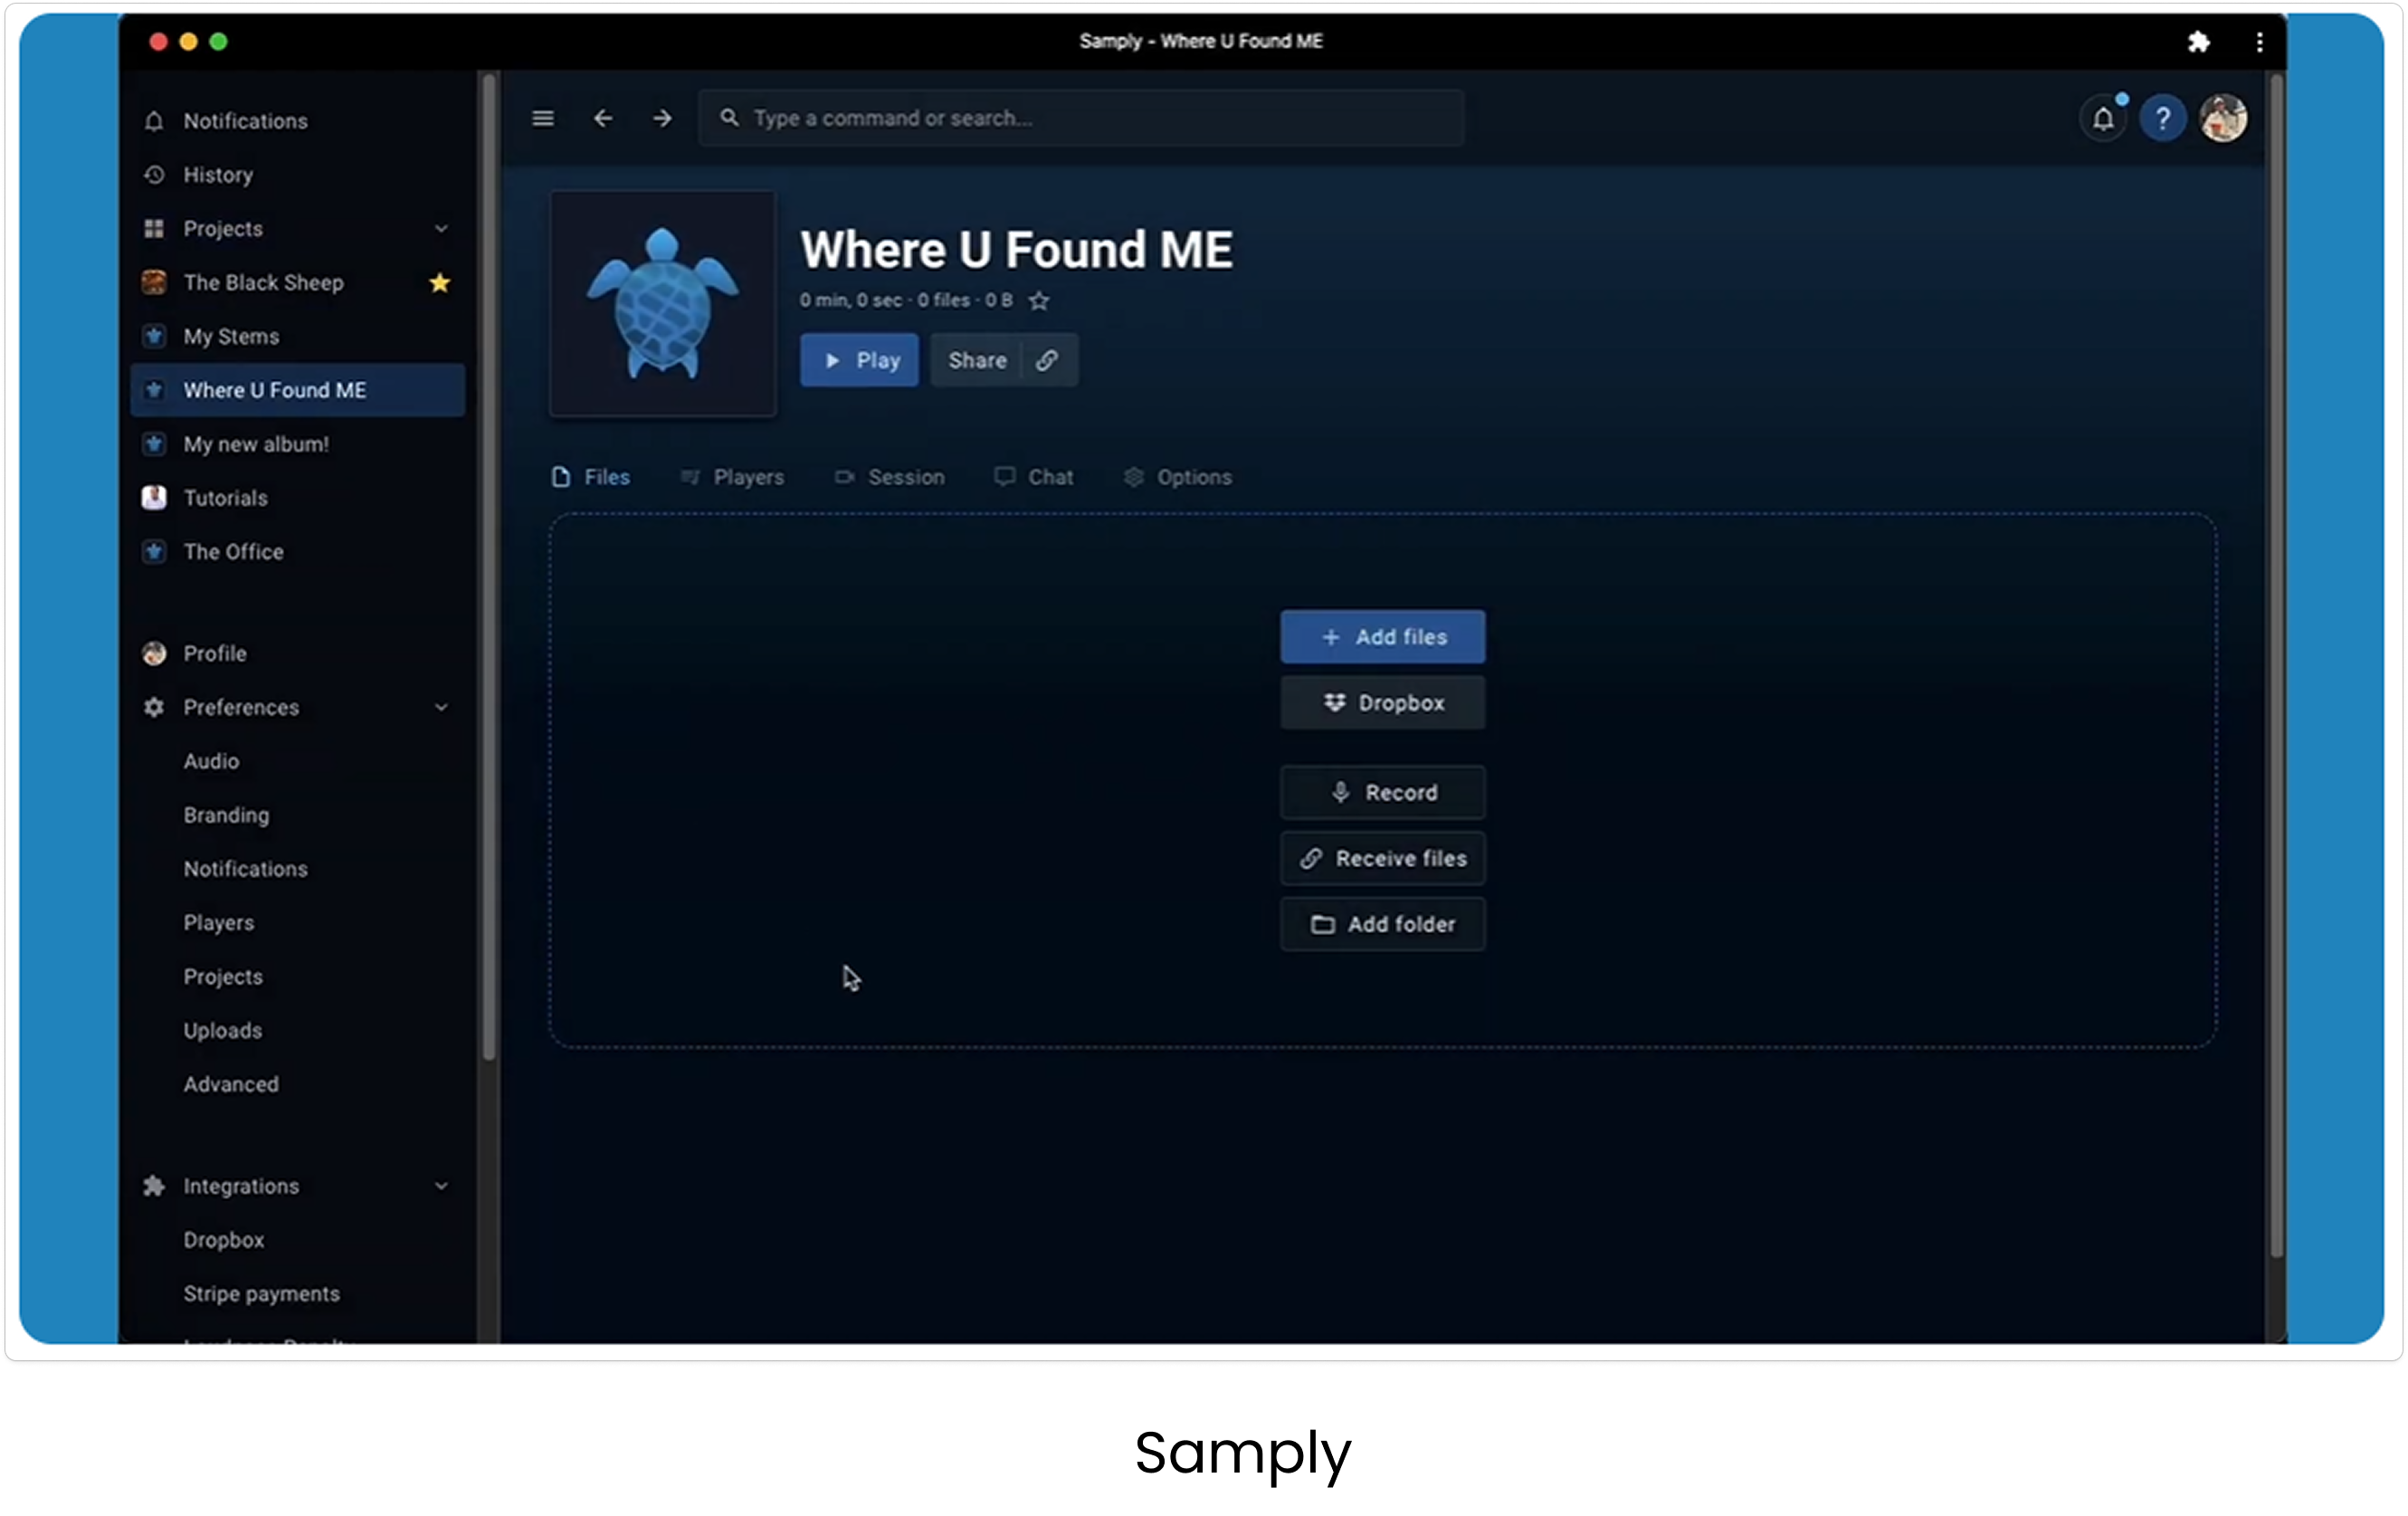Go back with the left arrow icon
The width and height of the screenshot is (2408, 1516).
point(602,118)
